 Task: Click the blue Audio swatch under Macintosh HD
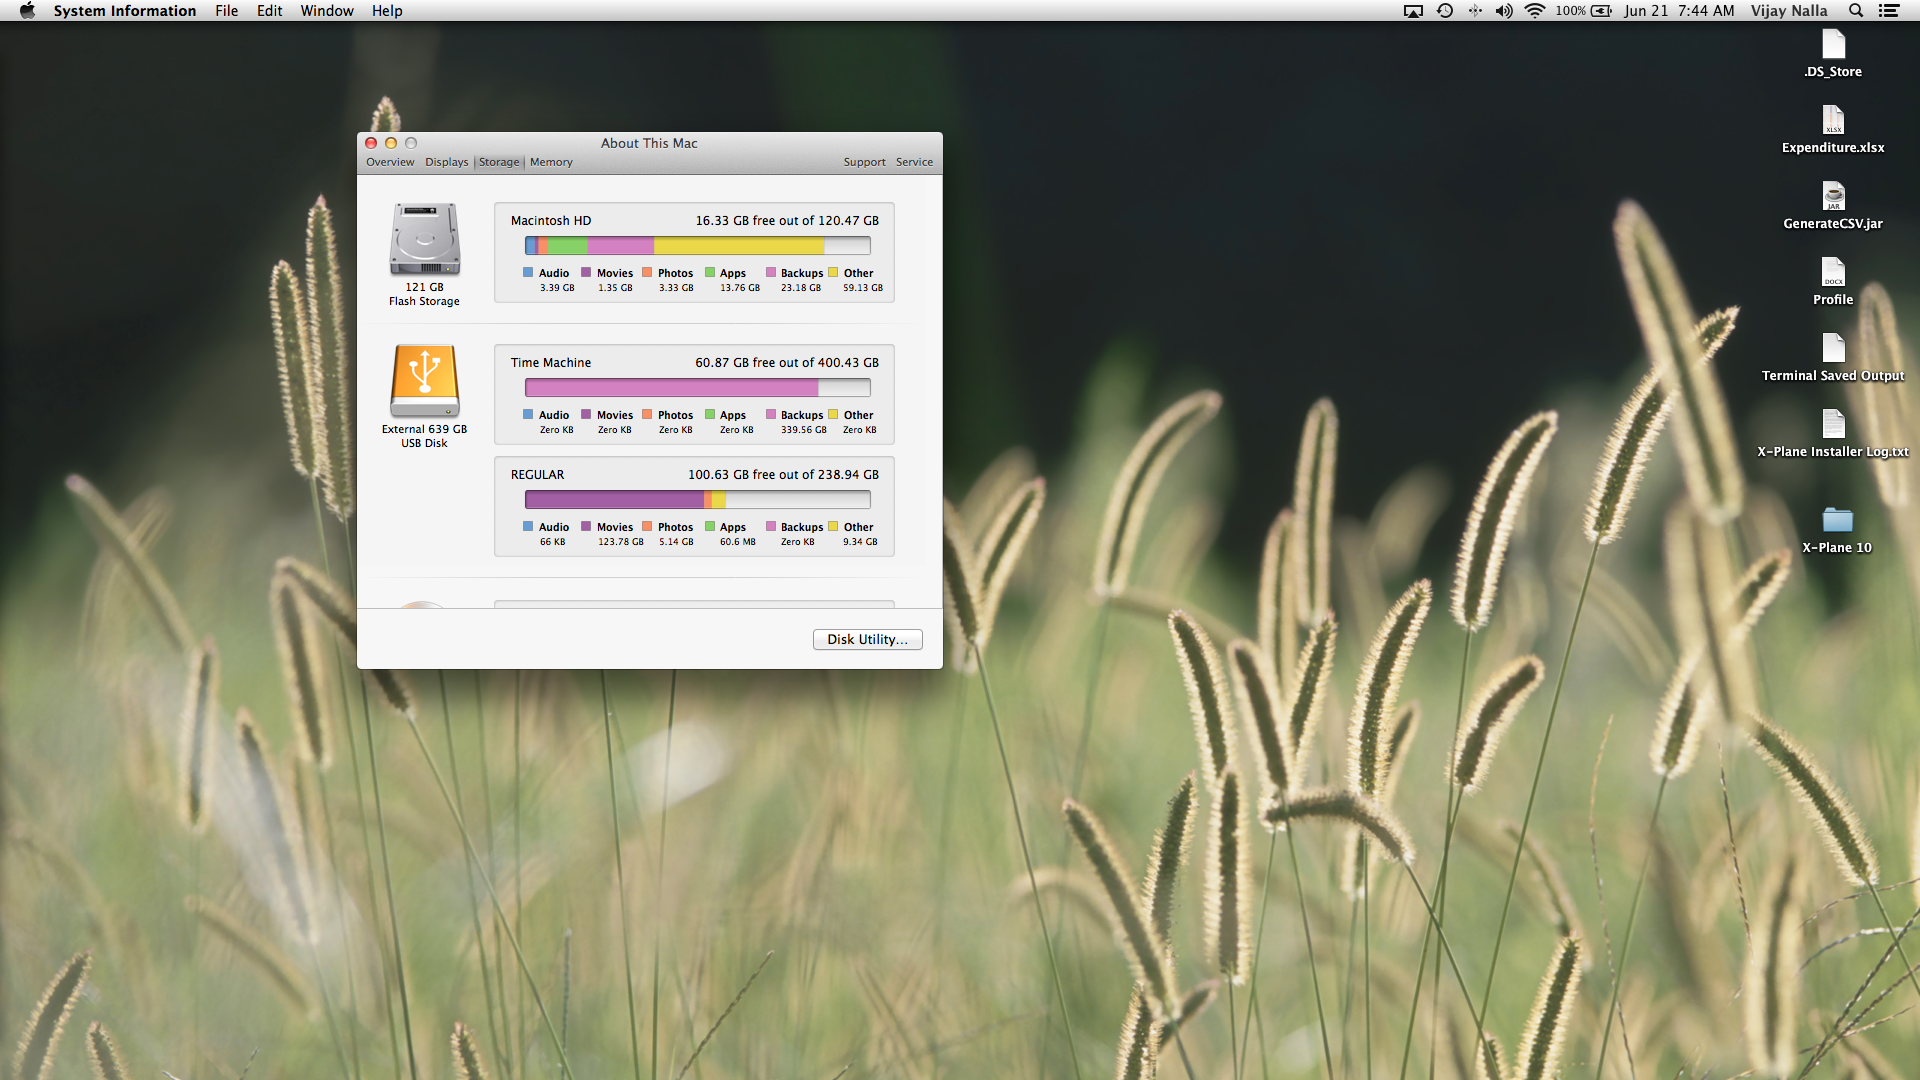pyautogui.click(x=528, y=272)
